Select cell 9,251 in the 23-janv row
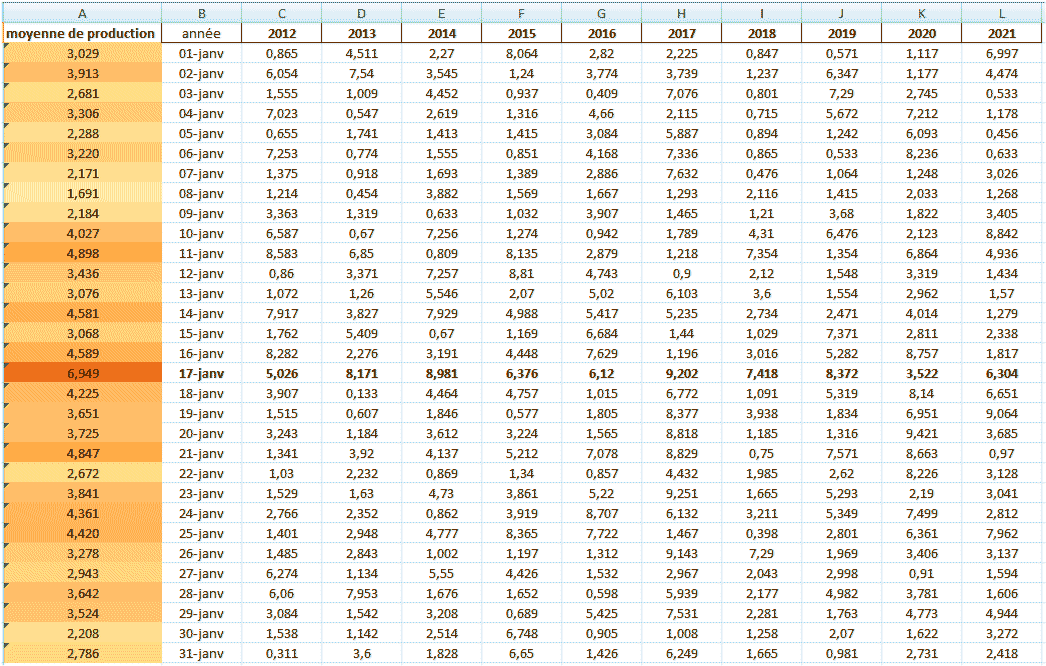The image size is (1046, 666). pos(682,494)
